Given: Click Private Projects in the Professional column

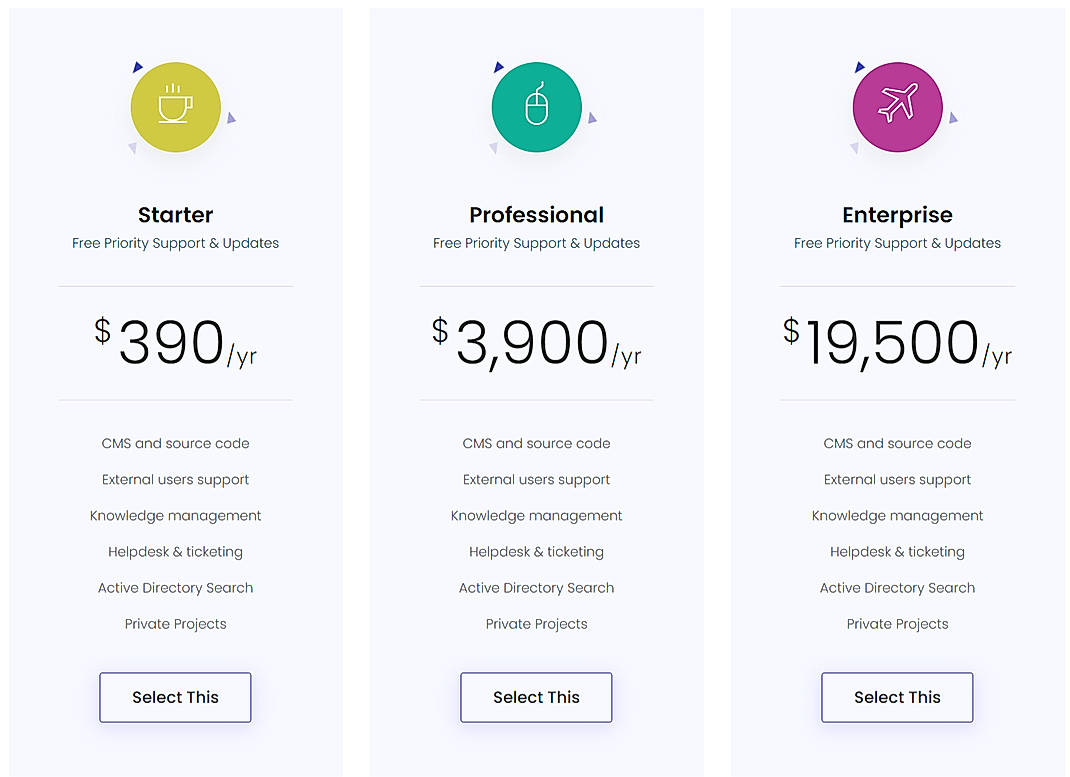Looking at the screenshot, I should click(x=536, y=623).
